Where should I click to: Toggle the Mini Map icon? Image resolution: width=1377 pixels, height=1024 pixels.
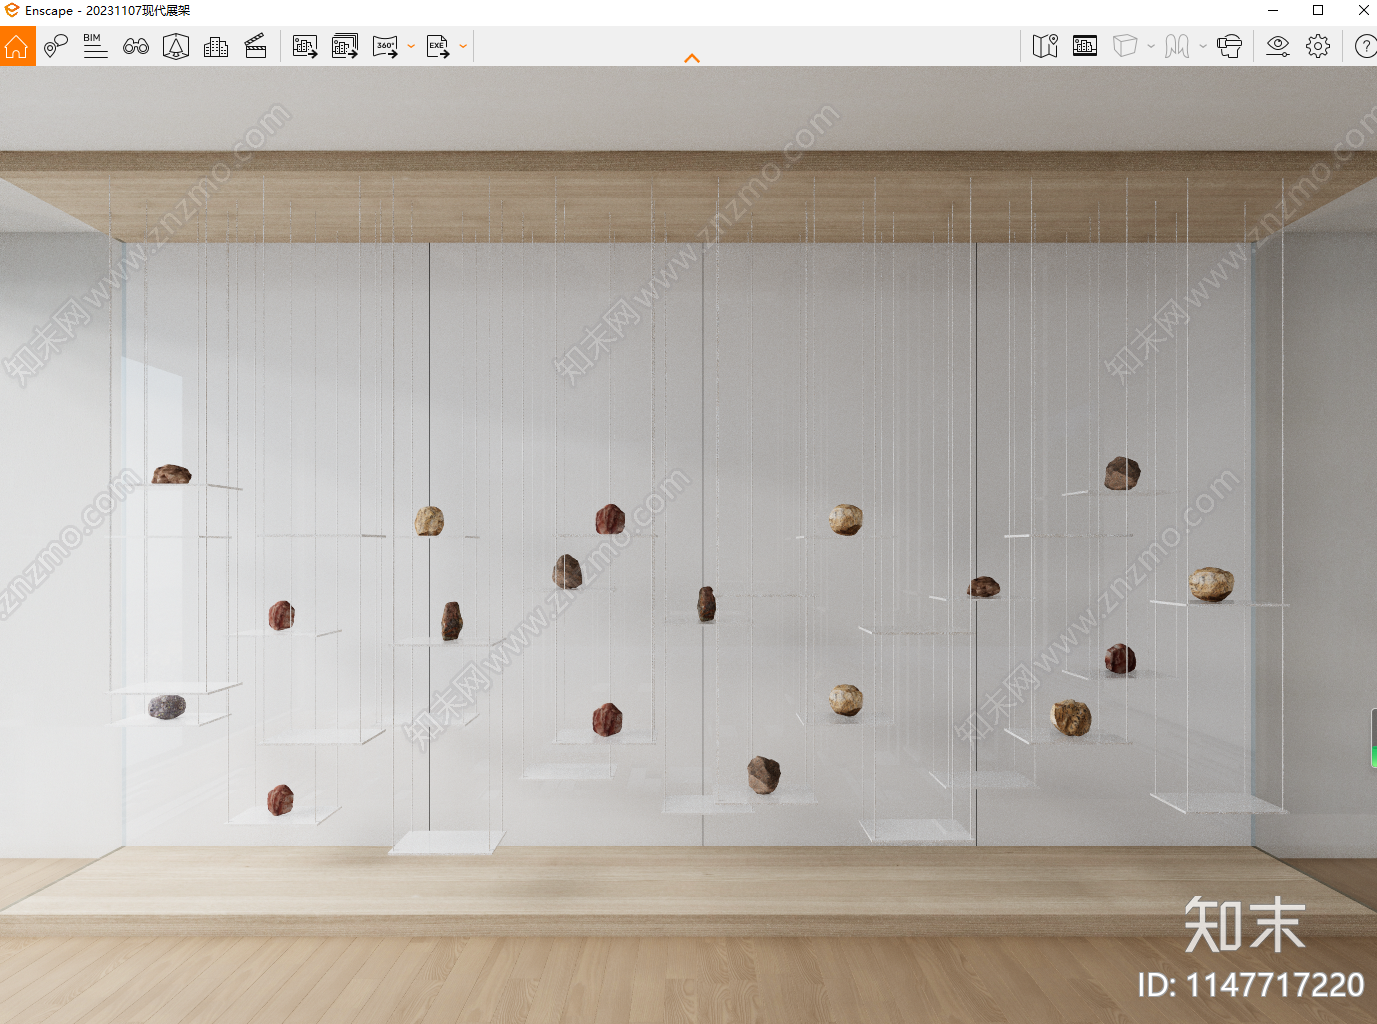point(1045,46)
